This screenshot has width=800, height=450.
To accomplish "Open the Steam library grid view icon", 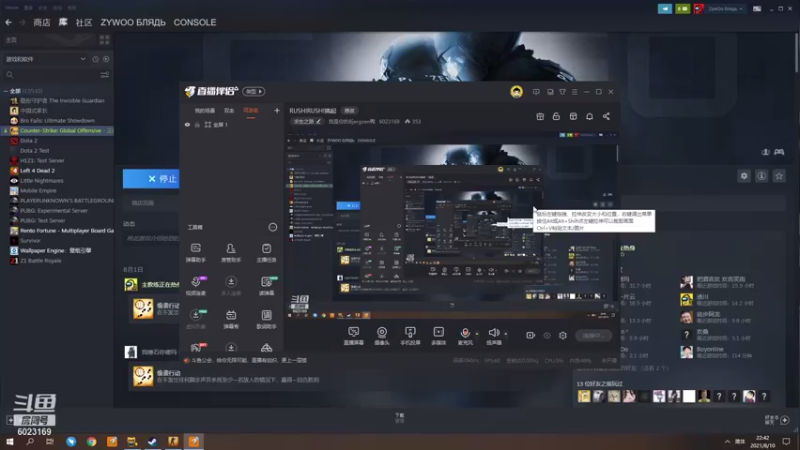I will point(105,40).
